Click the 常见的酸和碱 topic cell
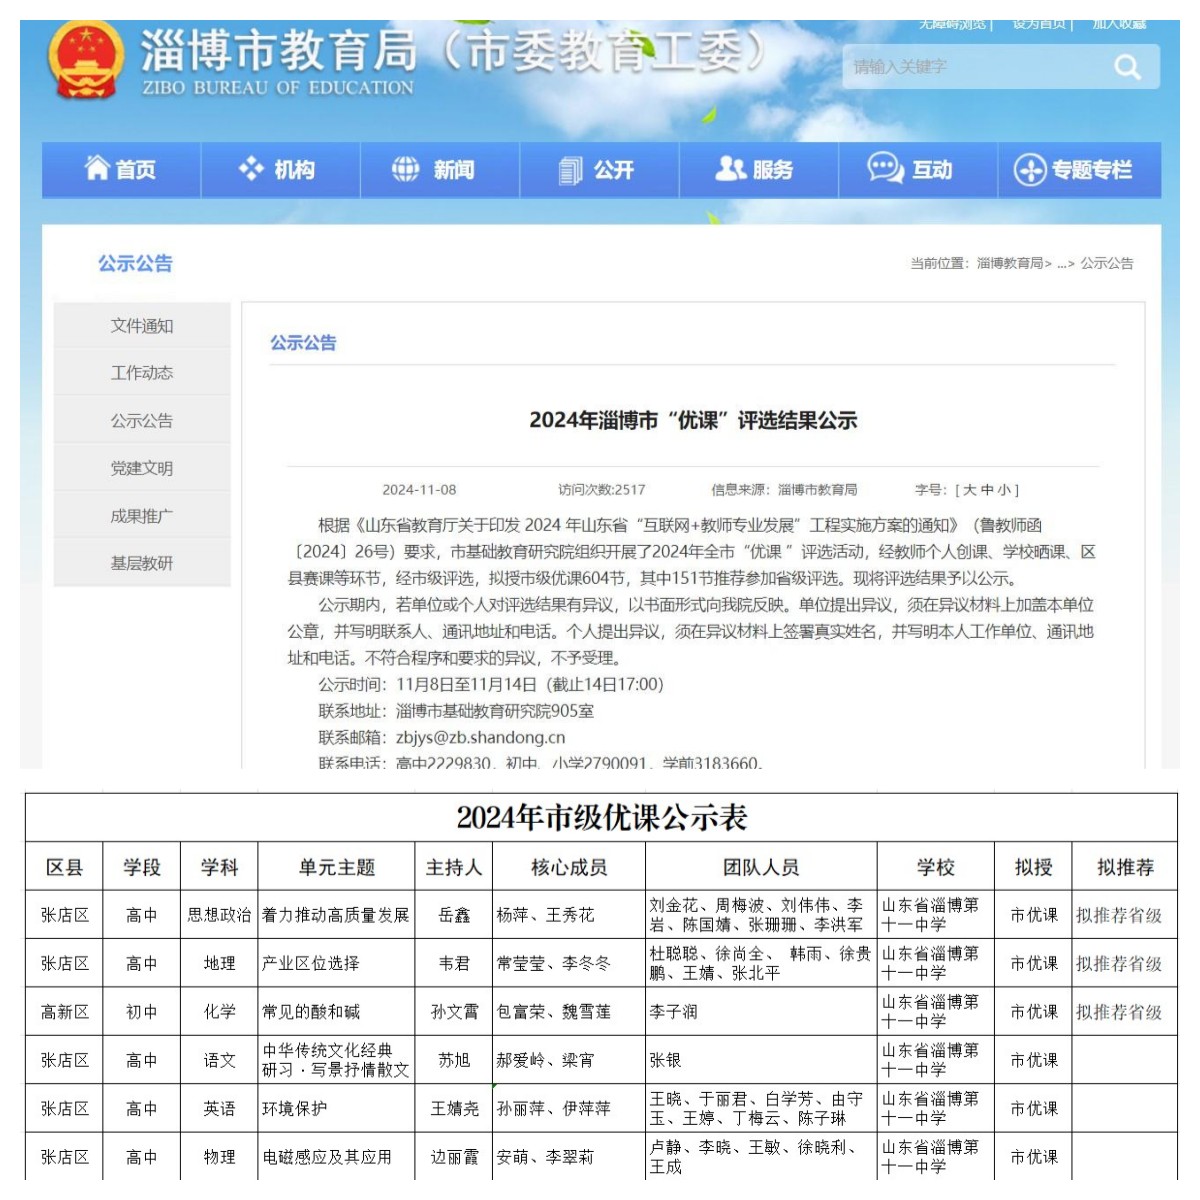The width and height of the screenshot is (1200, 1200). (336, 1012)
